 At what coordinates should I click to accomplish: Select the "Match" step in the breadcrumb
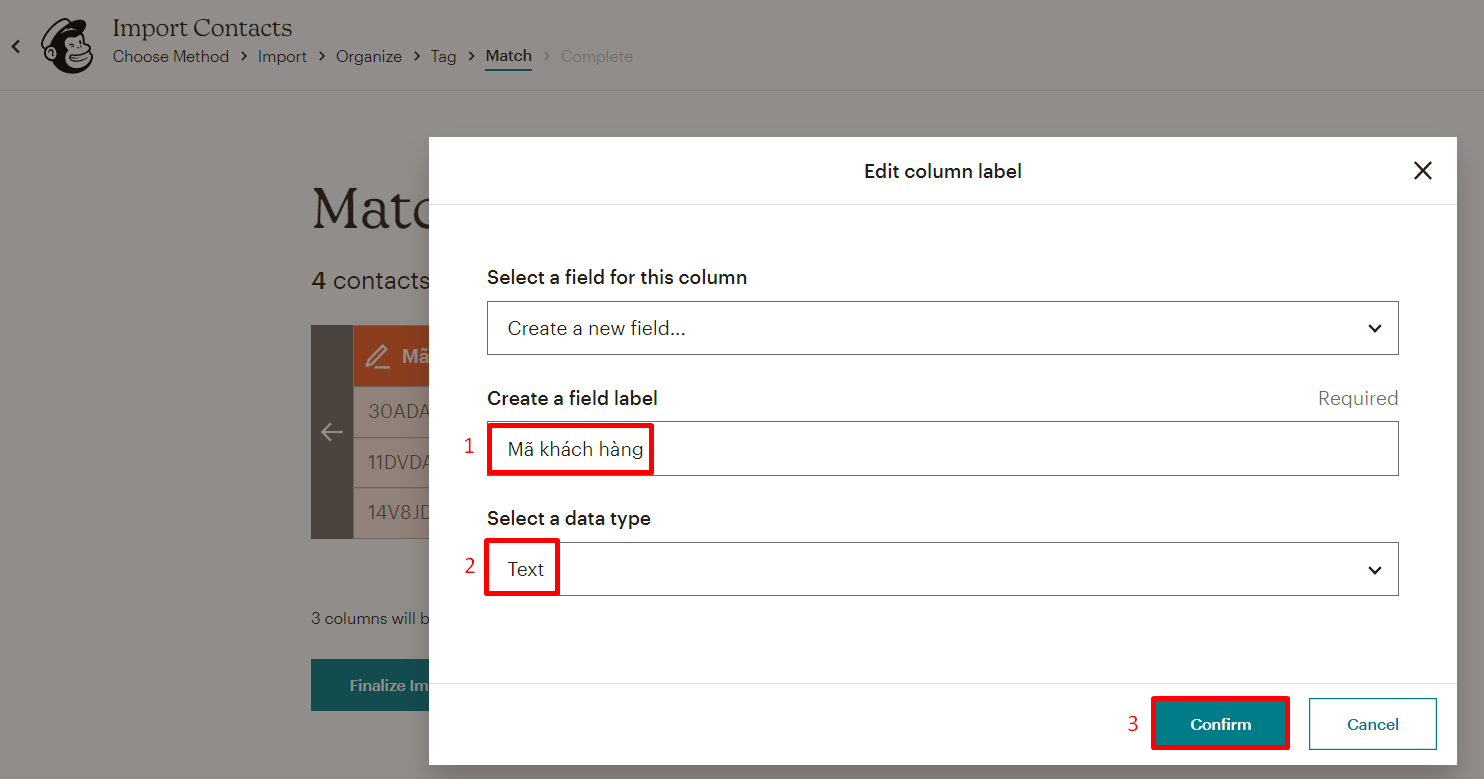[508, 56]
